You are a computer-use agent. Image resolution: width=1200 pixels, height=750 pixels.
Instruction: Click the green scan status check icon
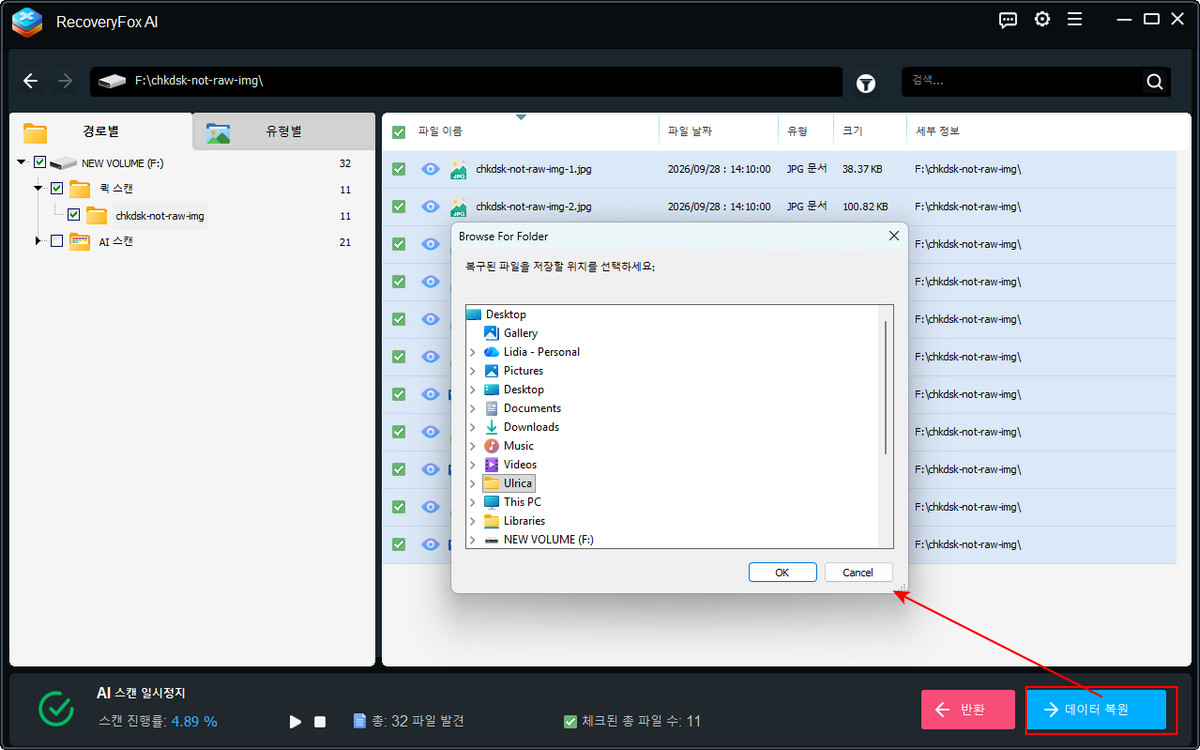[56, 708]
